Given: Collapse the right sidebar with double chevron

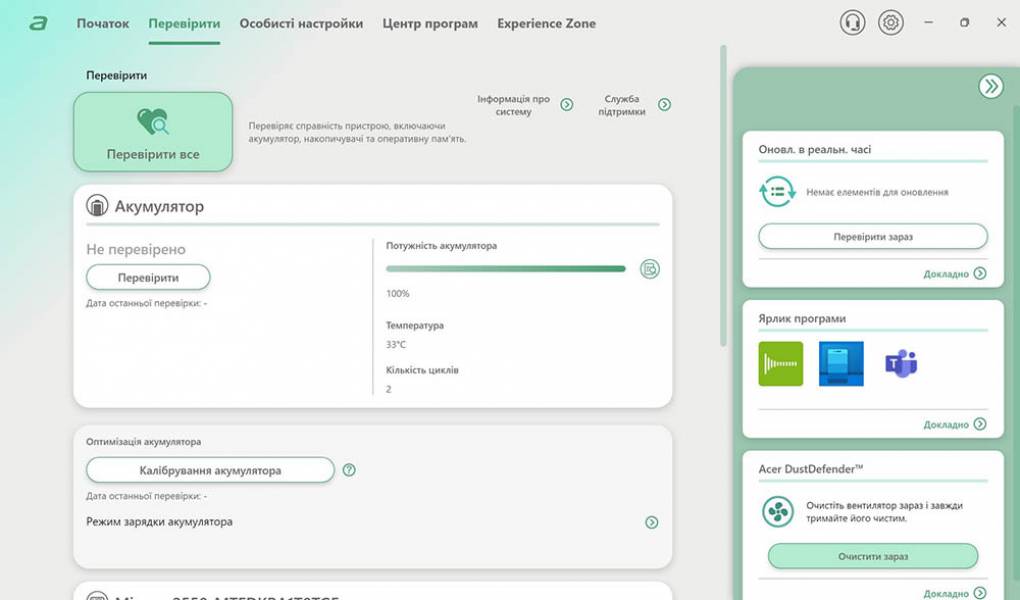Looking at the screenshot, I should 990,86.
